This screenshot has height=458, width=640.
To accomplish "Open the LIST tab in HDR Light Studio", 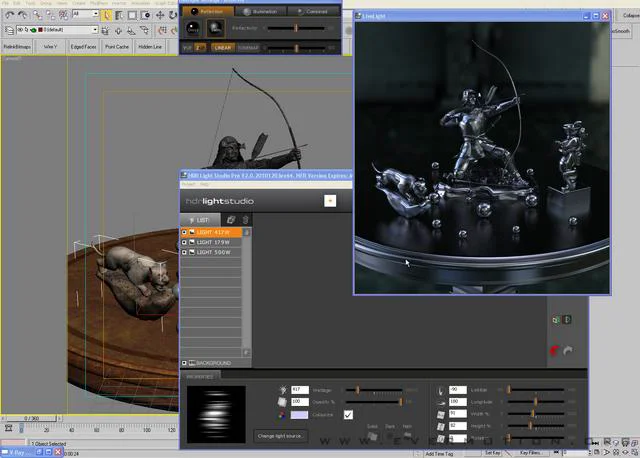I will click(200, 220).
